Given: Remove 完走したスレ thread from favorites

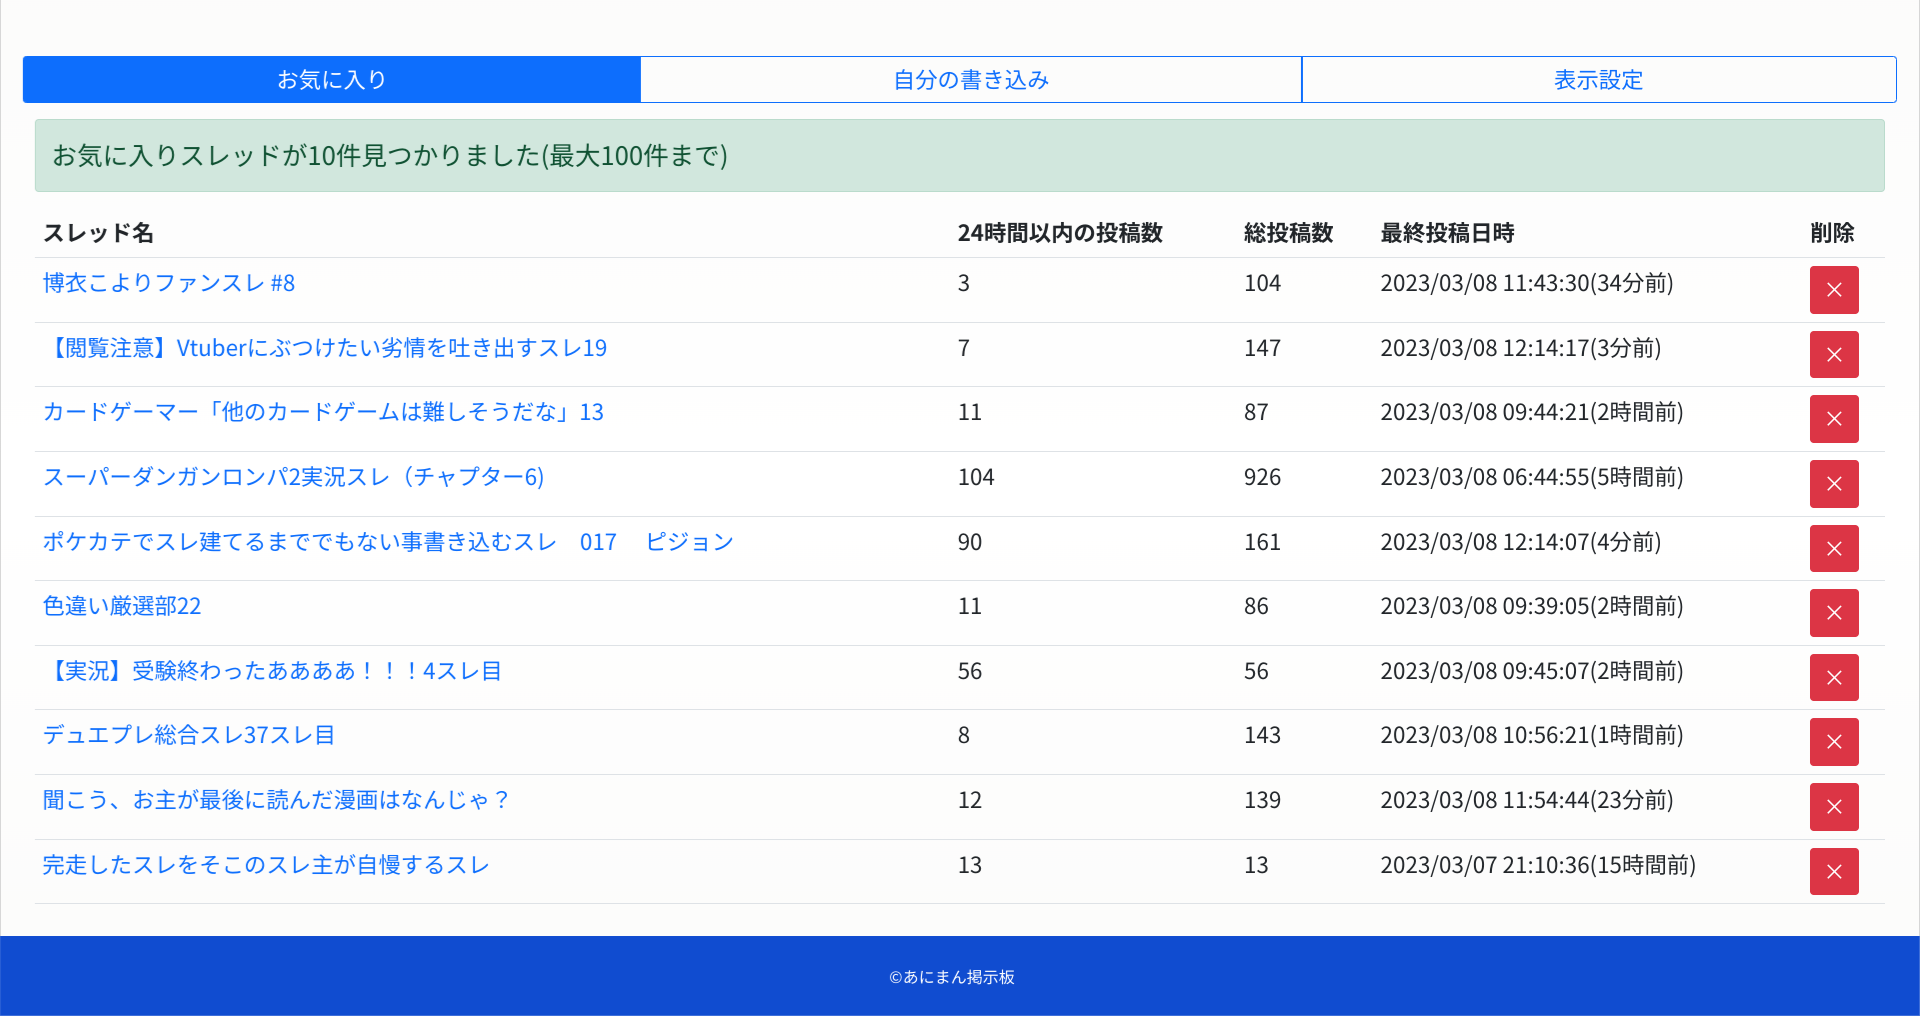Looking at the screenshot, I should click(x=1833, y=872).
